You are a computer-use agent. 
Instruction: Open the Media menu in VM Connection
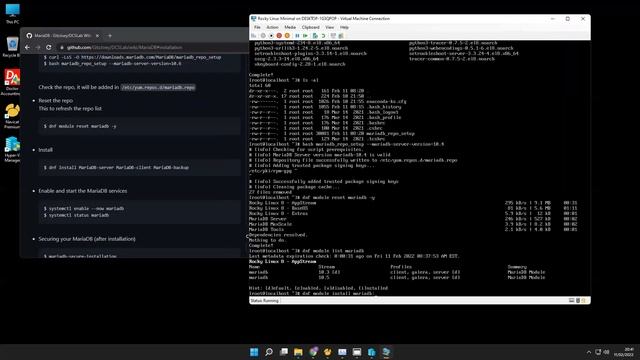click(290, 27)
